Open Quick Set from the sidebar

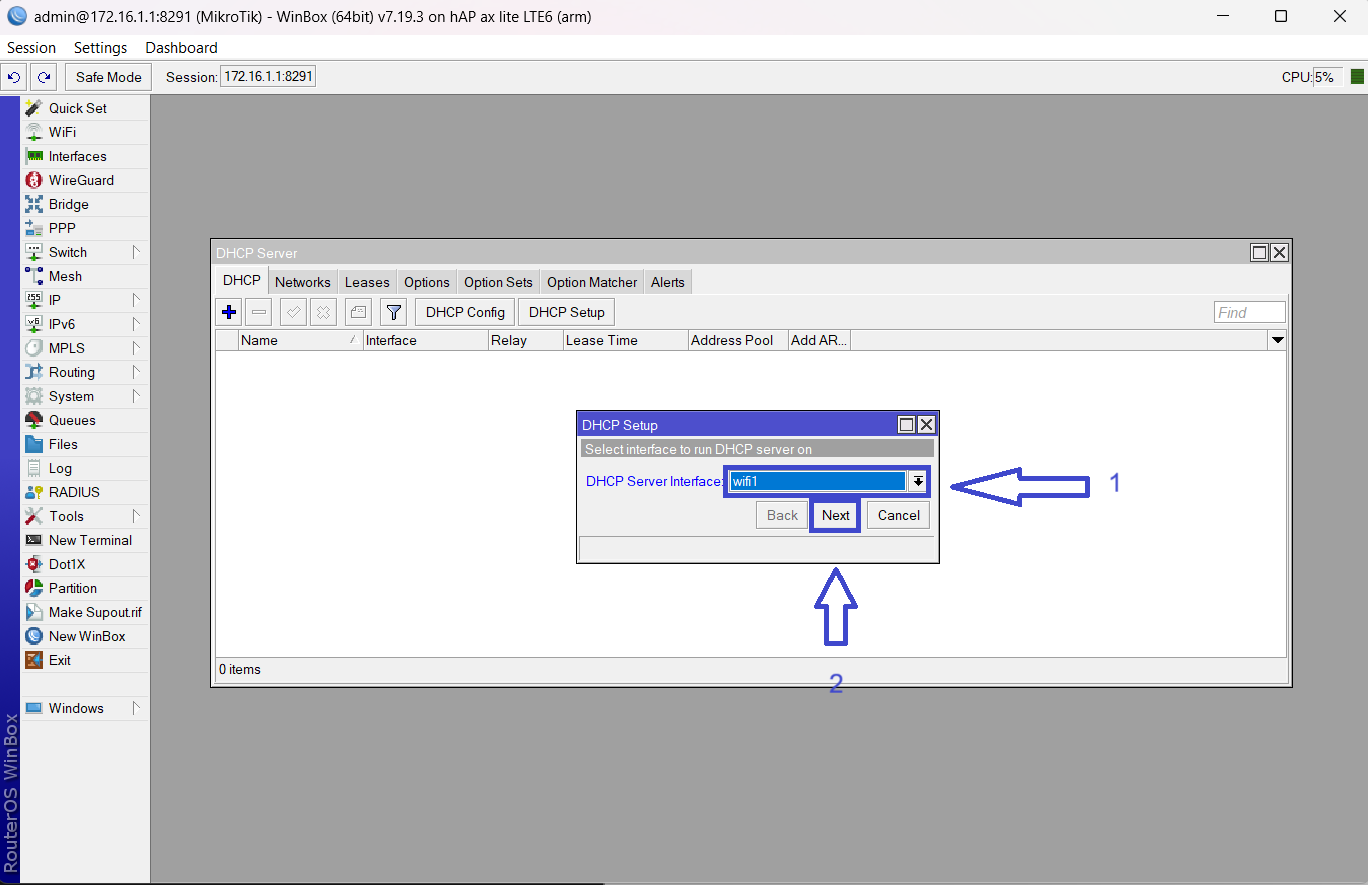85,108
